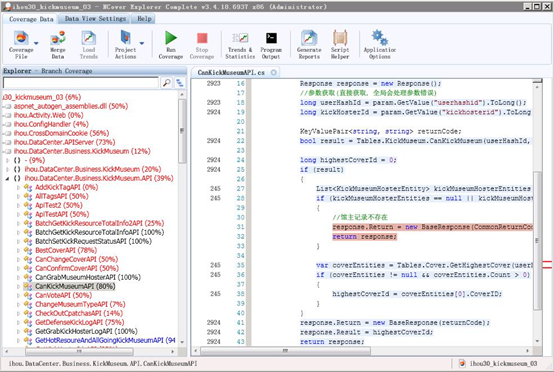Click the namespace braces icon for KickMuseum.API
Viewport: 554px width, 372px height.
coord(17,178)
